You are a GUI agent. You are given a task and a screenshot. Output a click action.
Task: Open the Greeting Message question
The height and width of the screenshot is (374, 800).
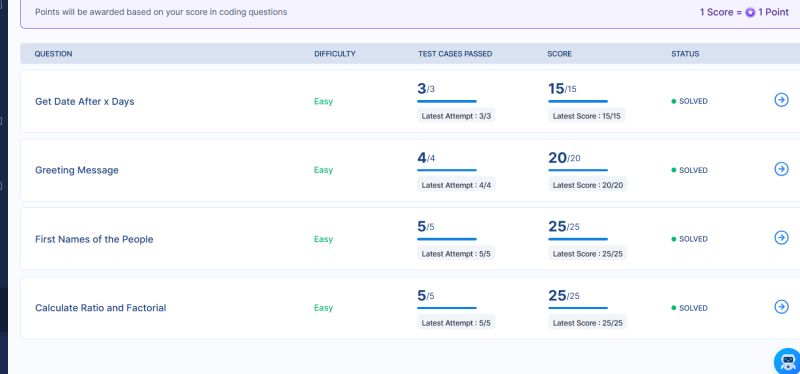click(x=77, y=170)
